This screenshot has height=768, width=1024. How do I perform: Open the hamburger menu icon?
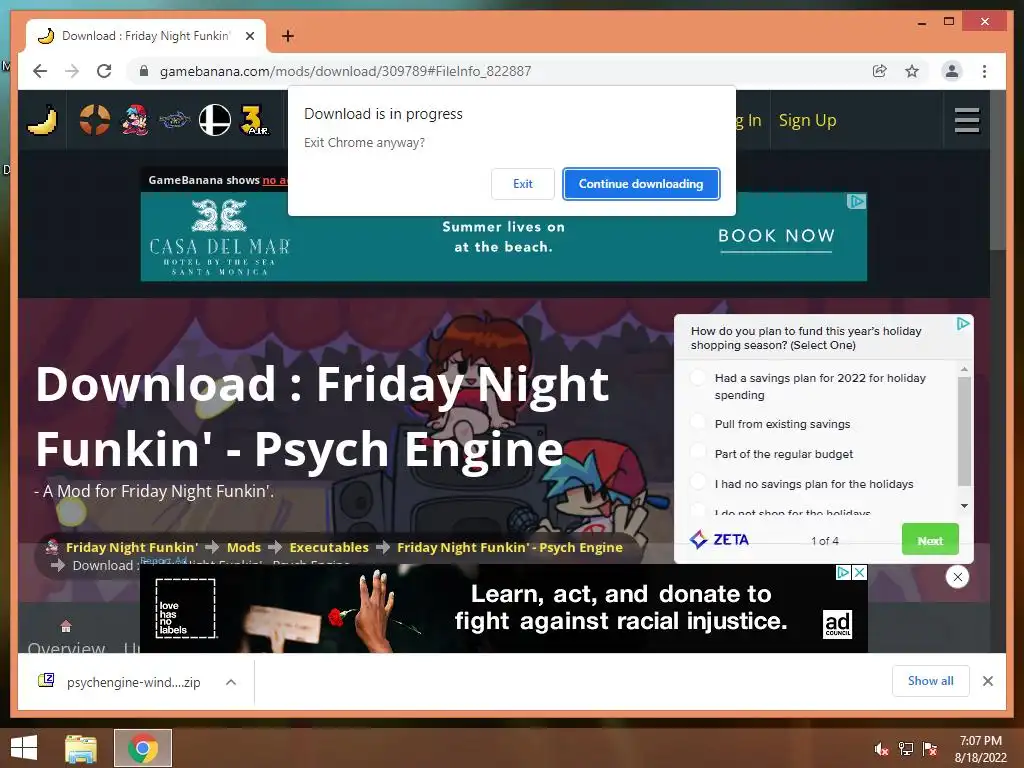(967, 120)
